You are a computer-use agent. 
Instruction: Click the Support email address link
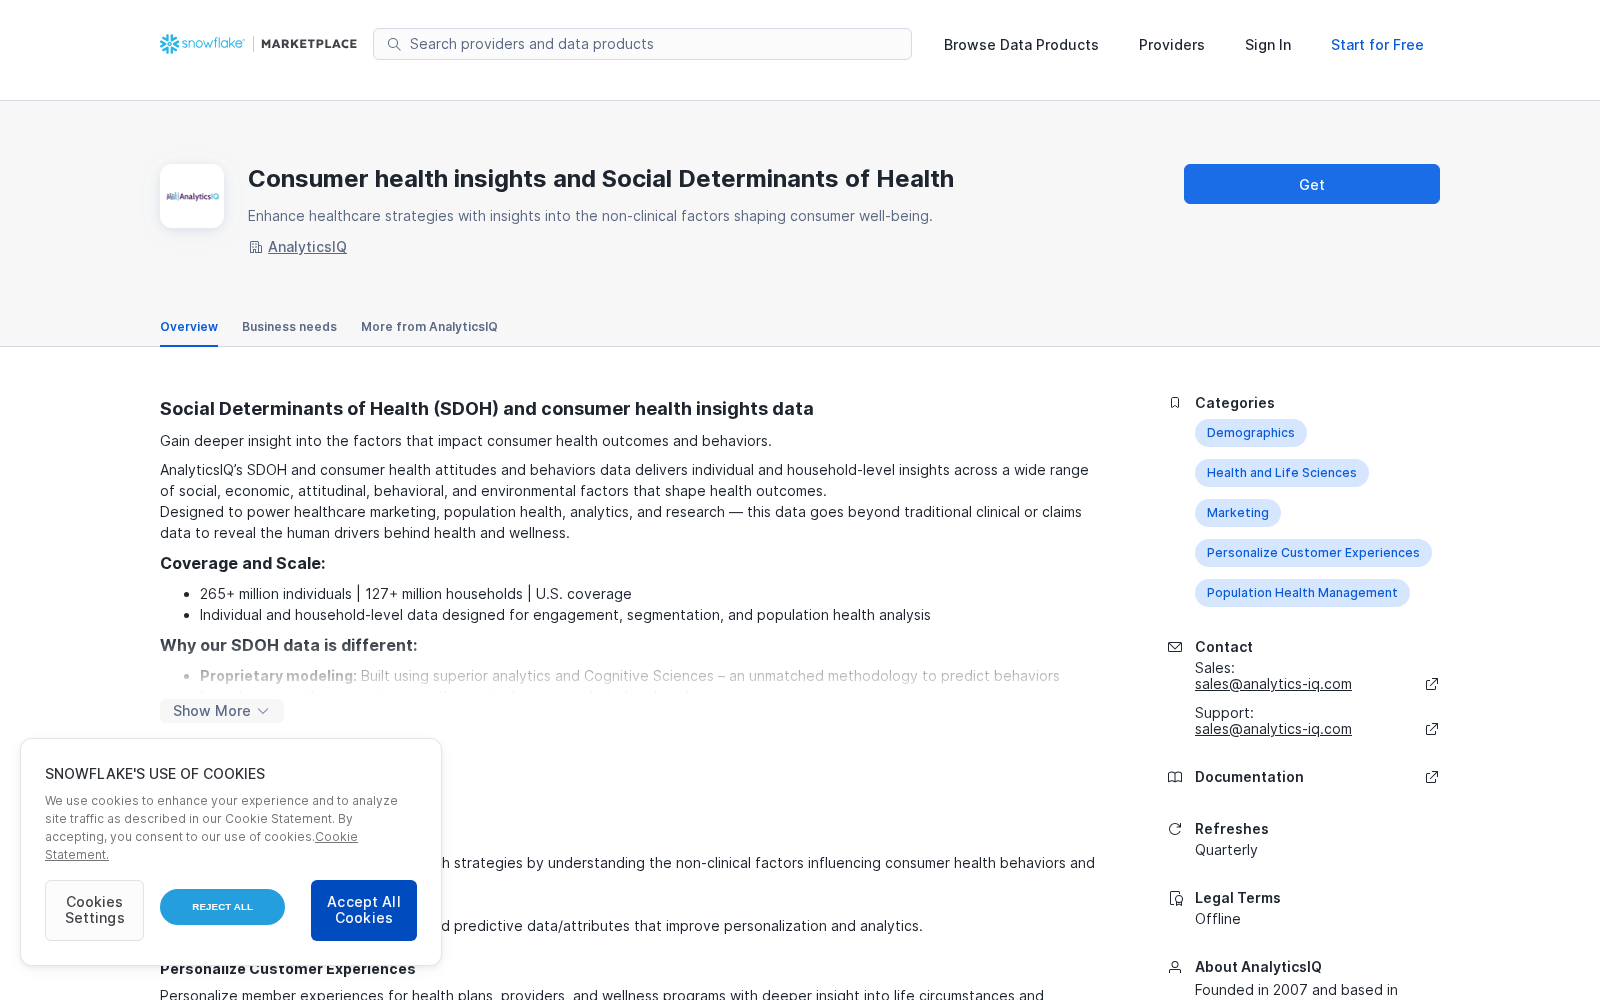(x=1273, y=729)
